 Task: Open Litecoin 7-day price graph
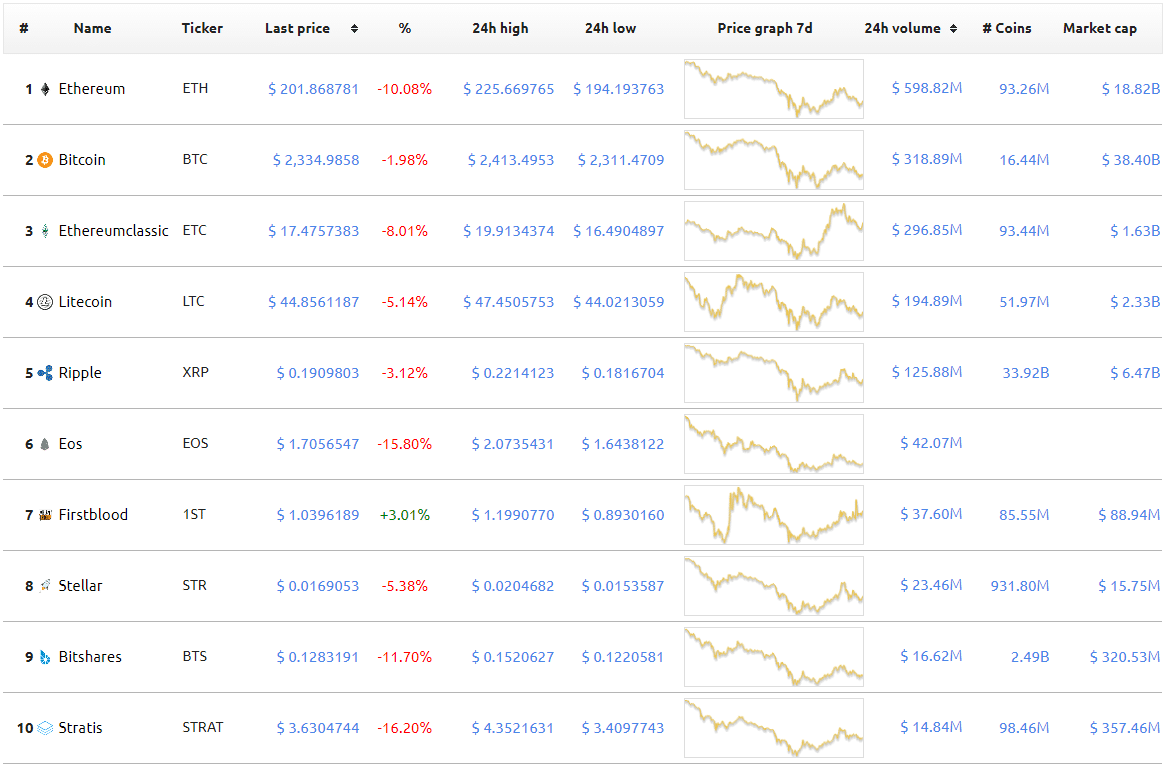point(774,302)
